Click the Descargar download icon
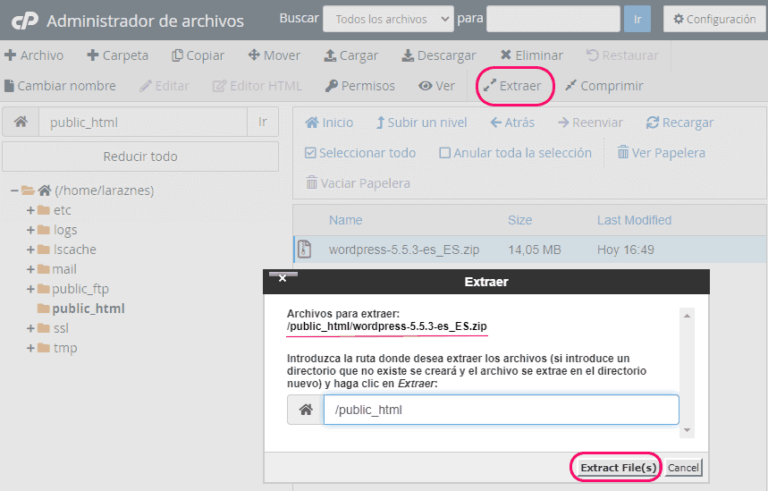The image size is (768, 491). [408, 55]
